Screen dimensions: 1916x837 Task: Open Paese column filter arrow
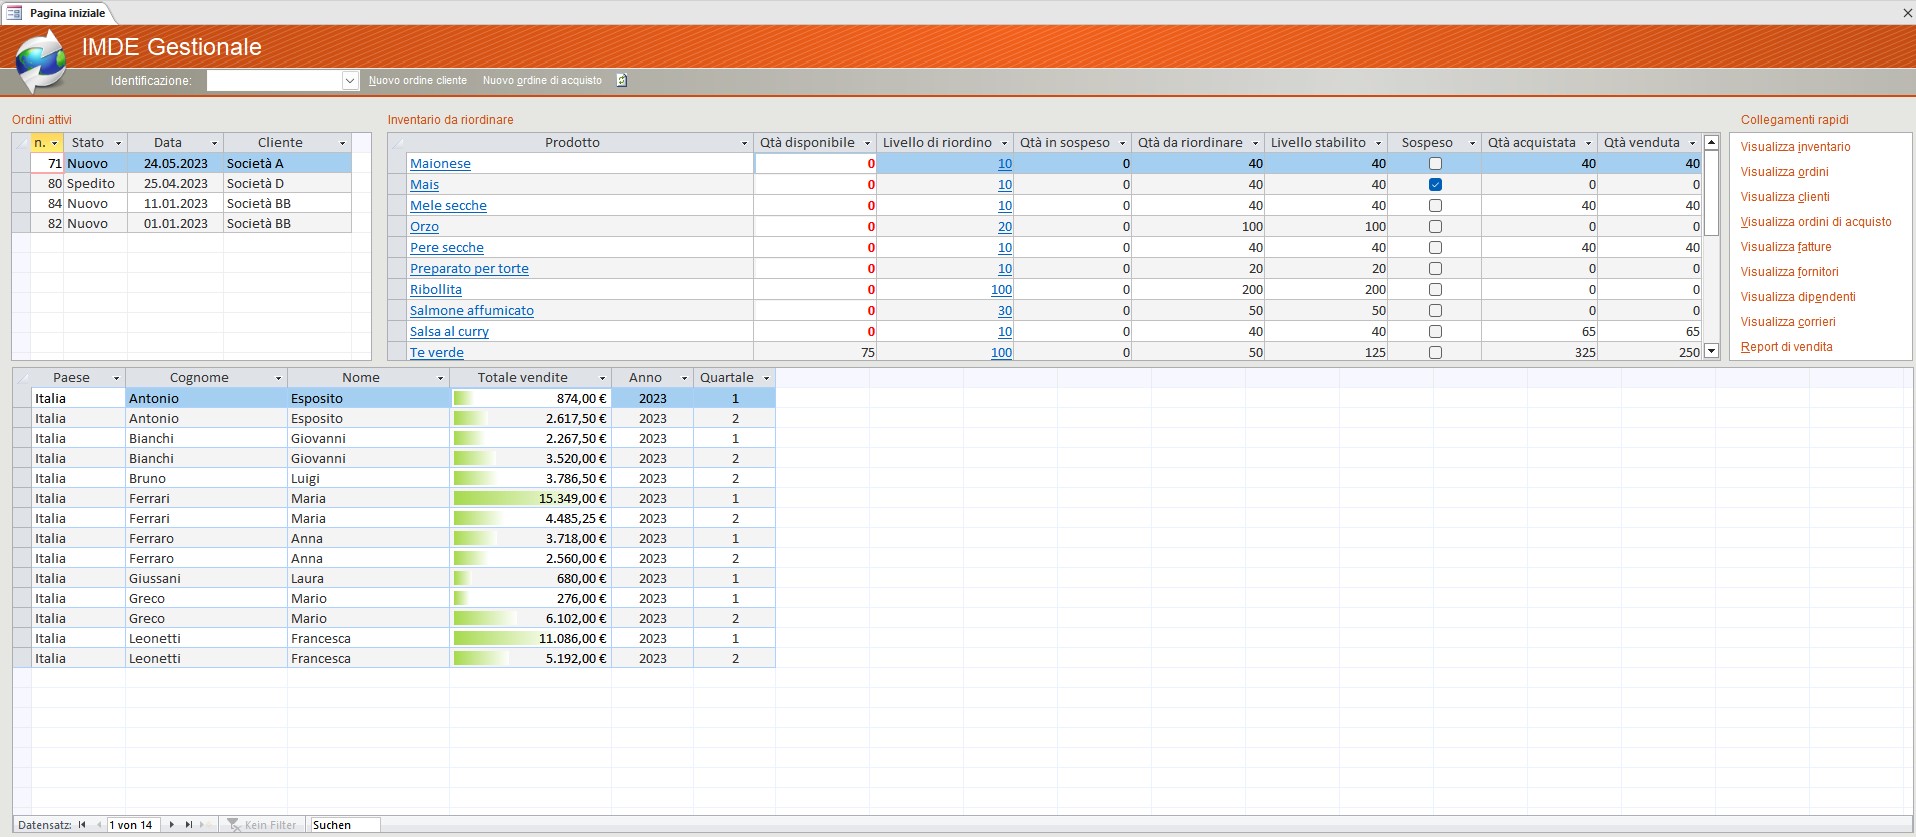point(116,378)
